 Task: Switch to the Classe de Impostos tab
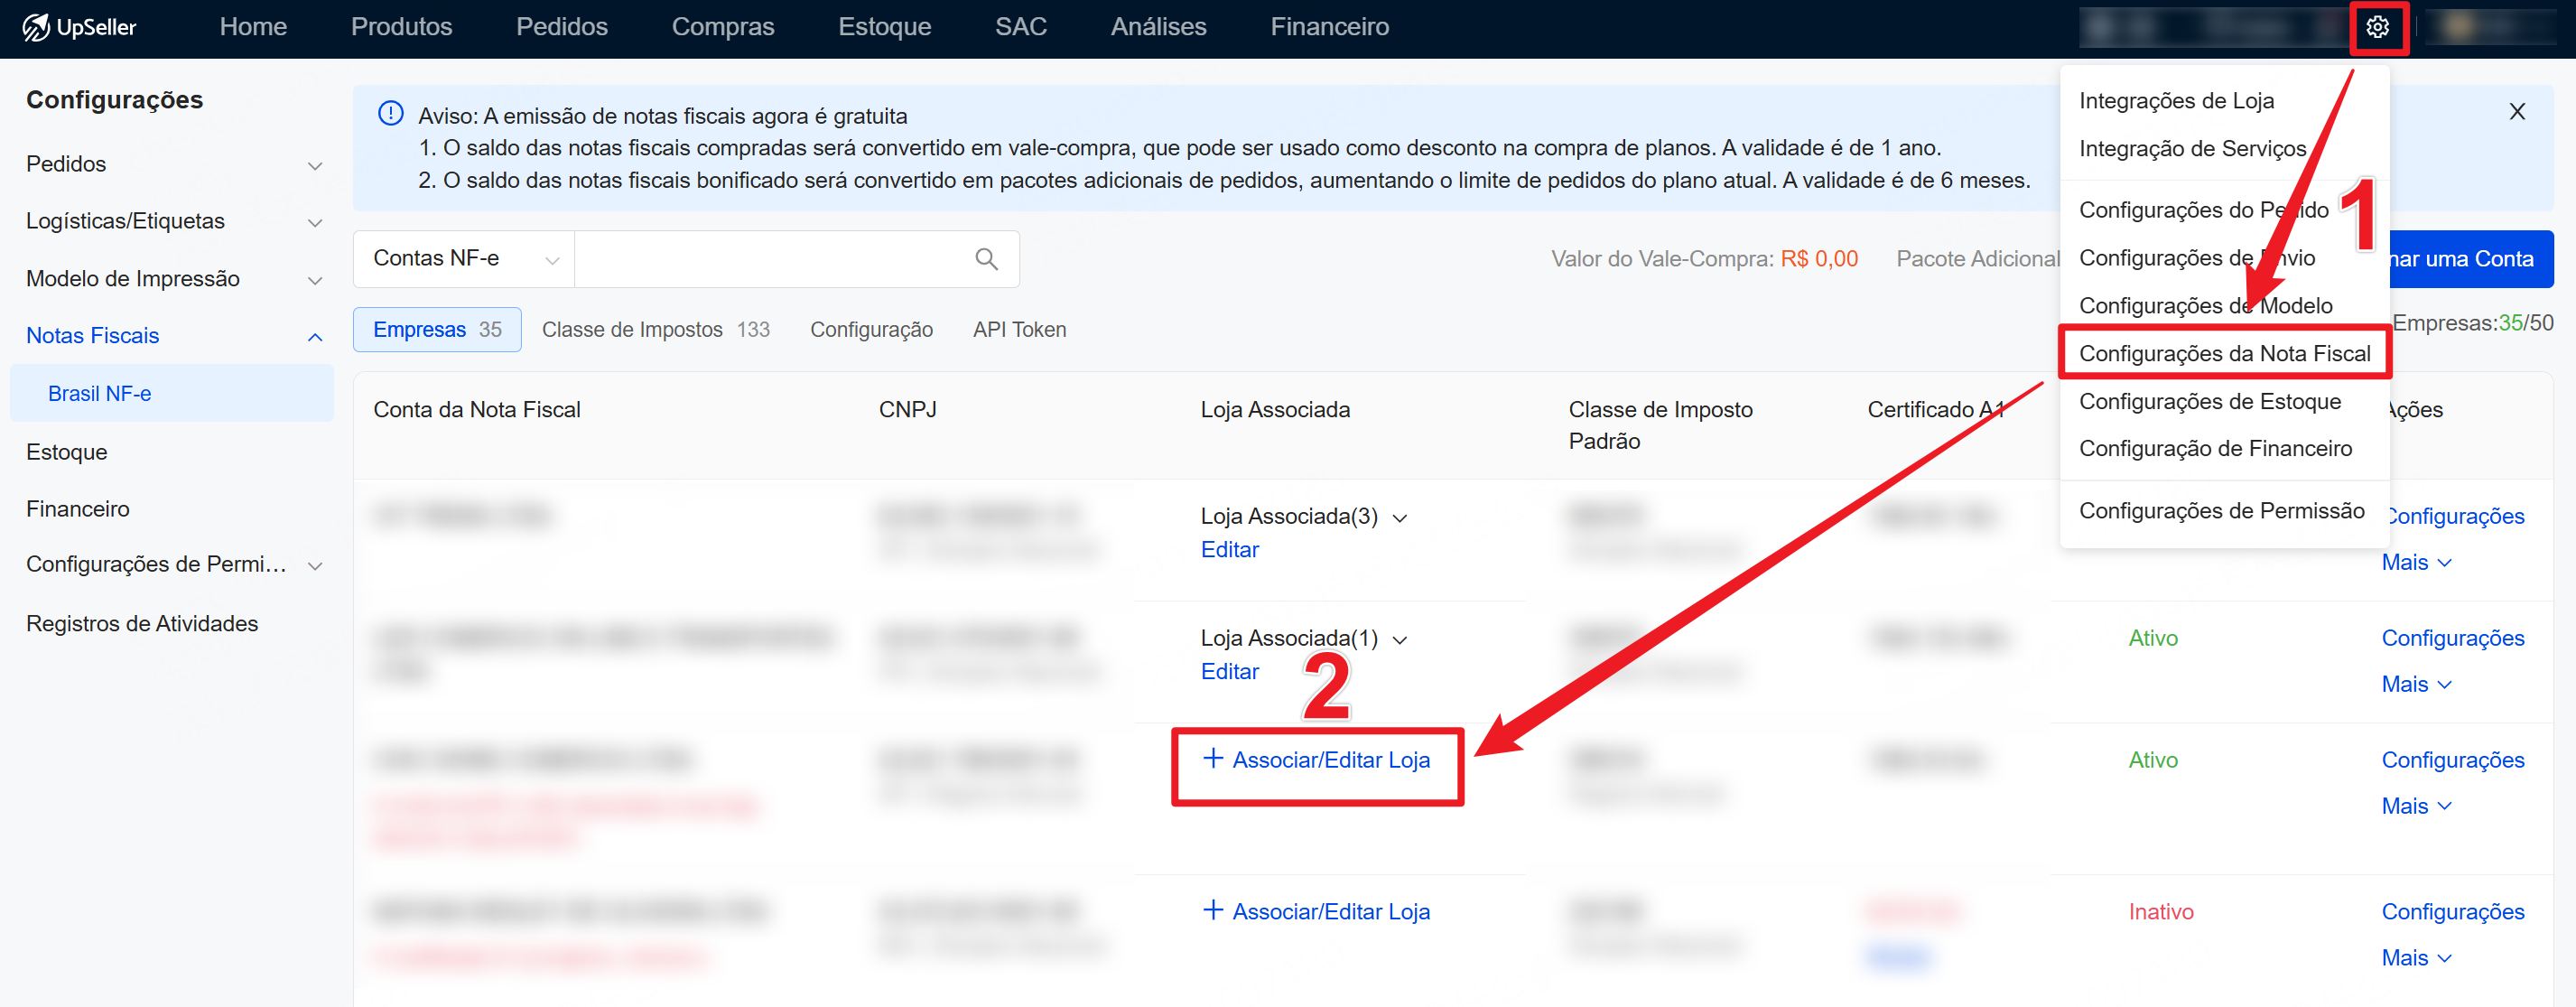click(655, 330)
